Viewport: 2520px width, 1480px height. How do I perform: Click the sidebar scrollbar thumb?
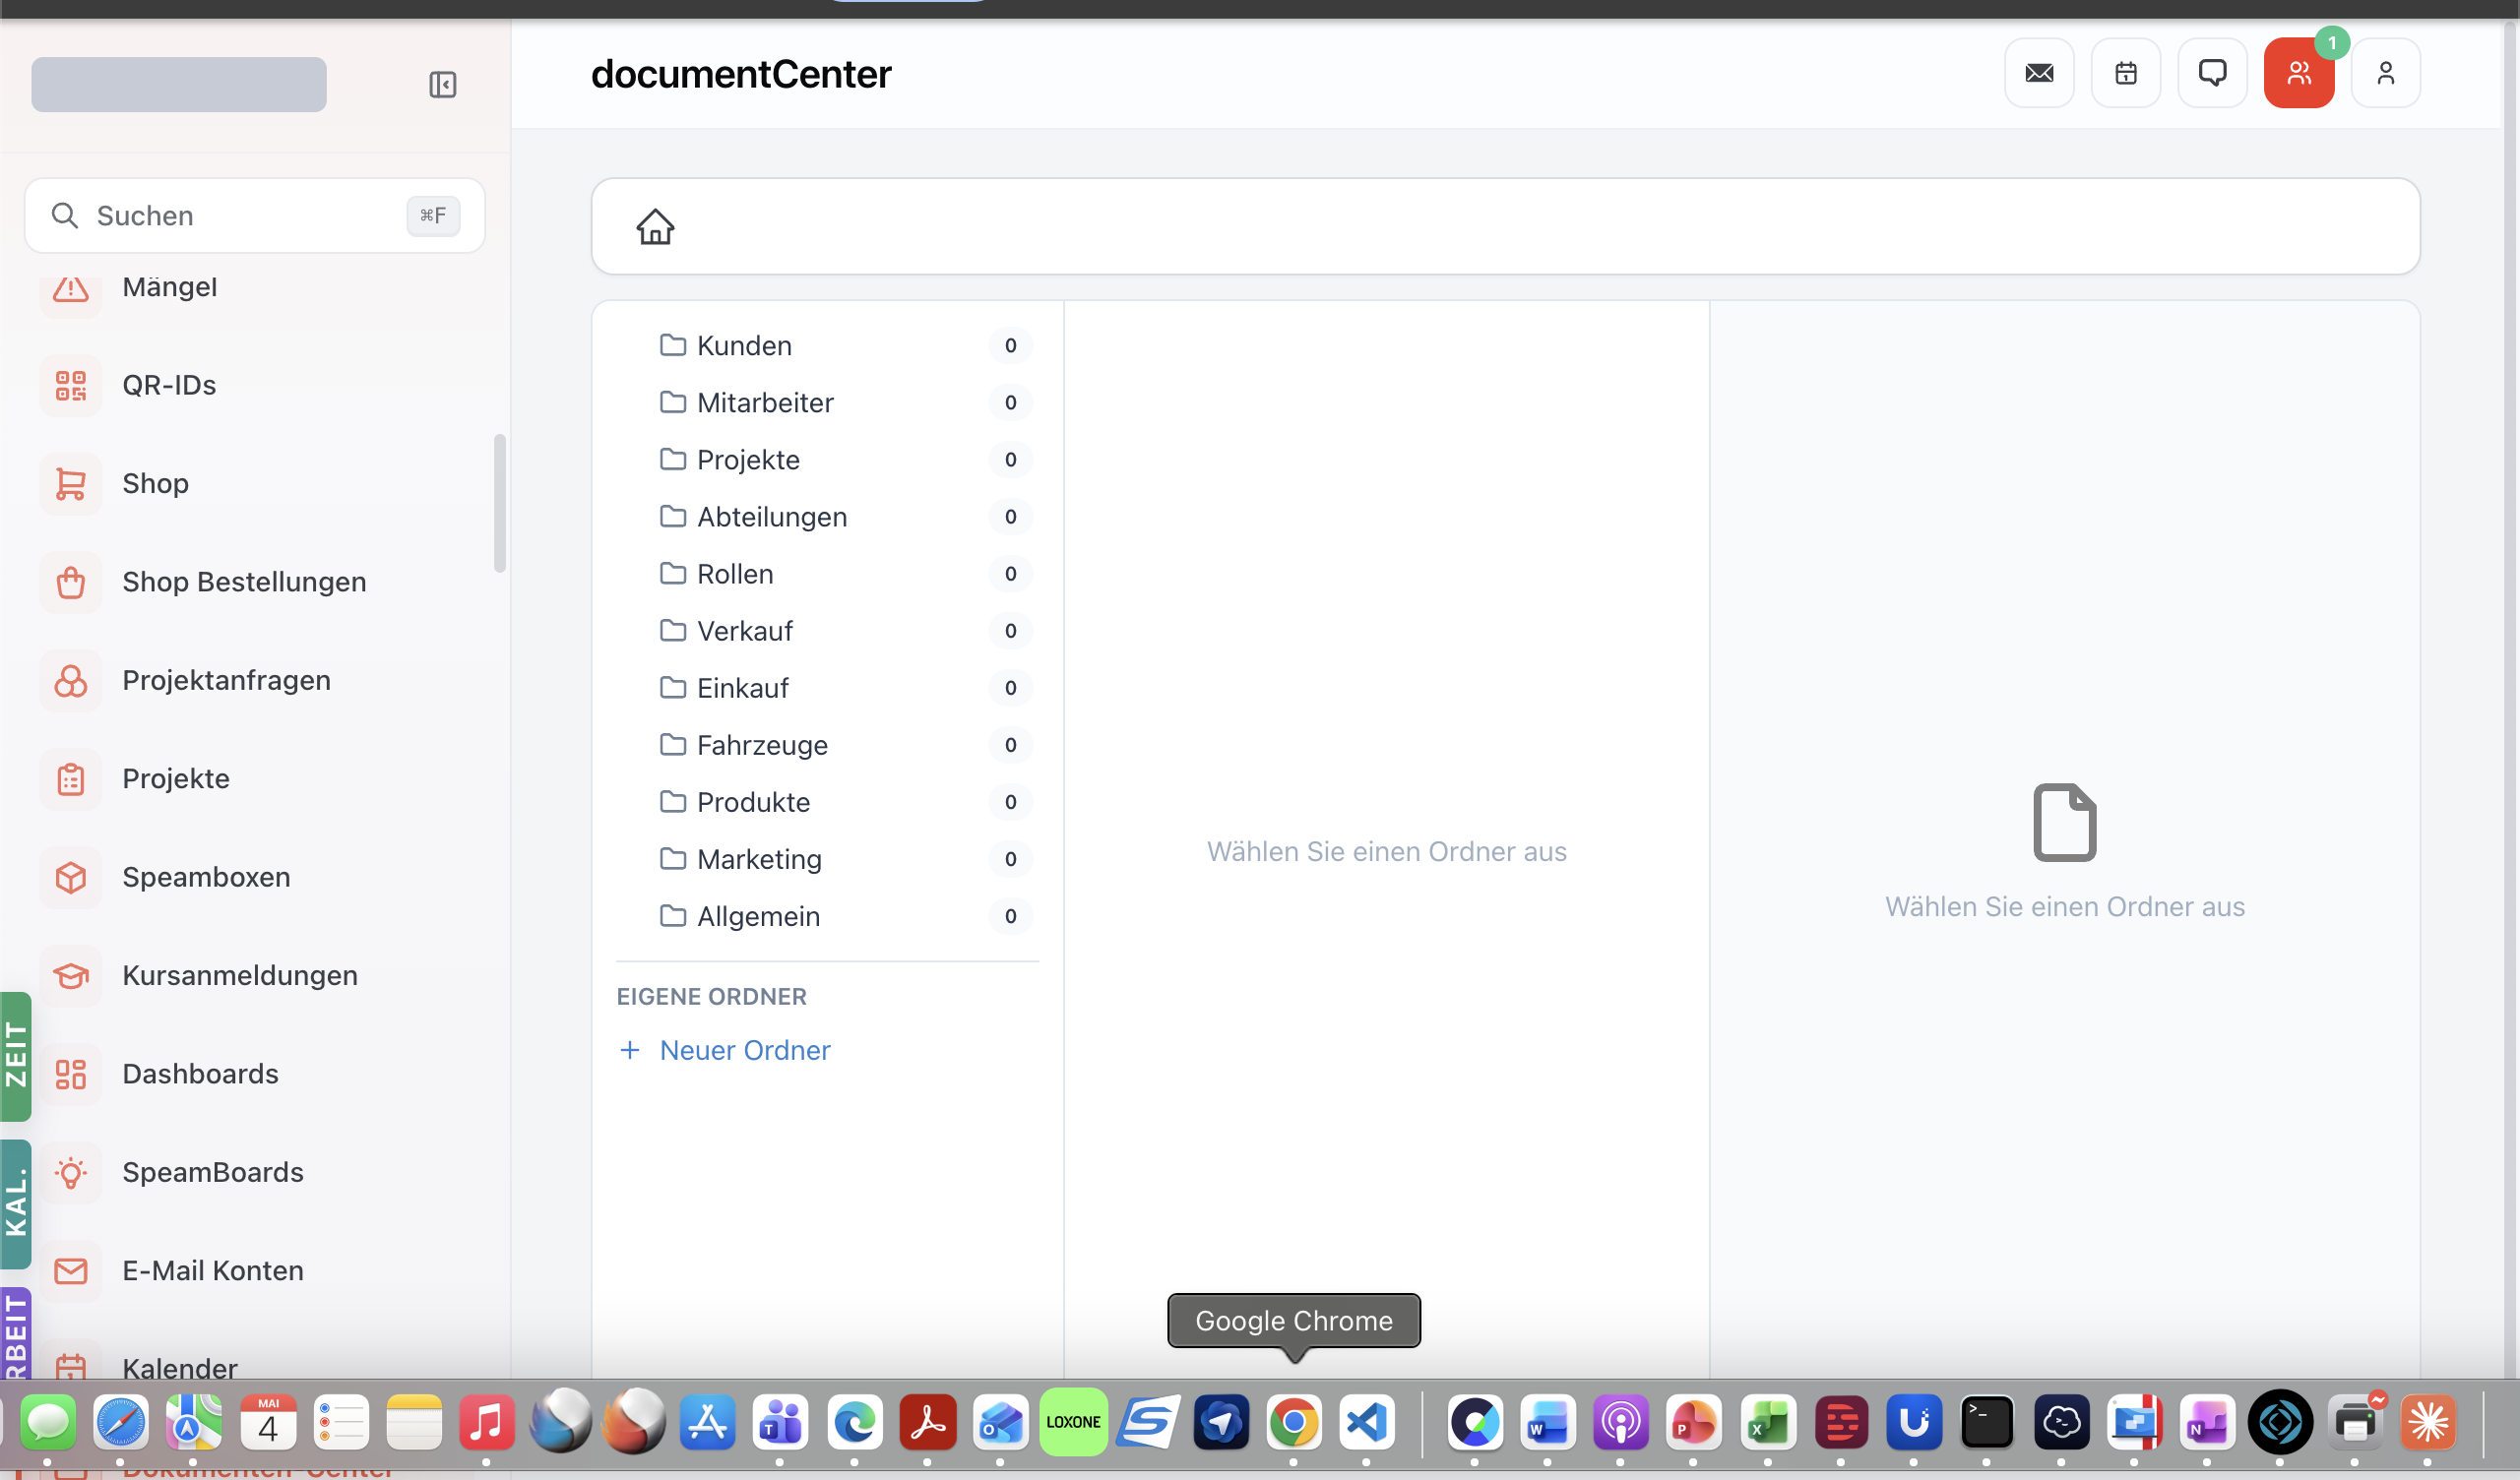click(x=500, y=503)
